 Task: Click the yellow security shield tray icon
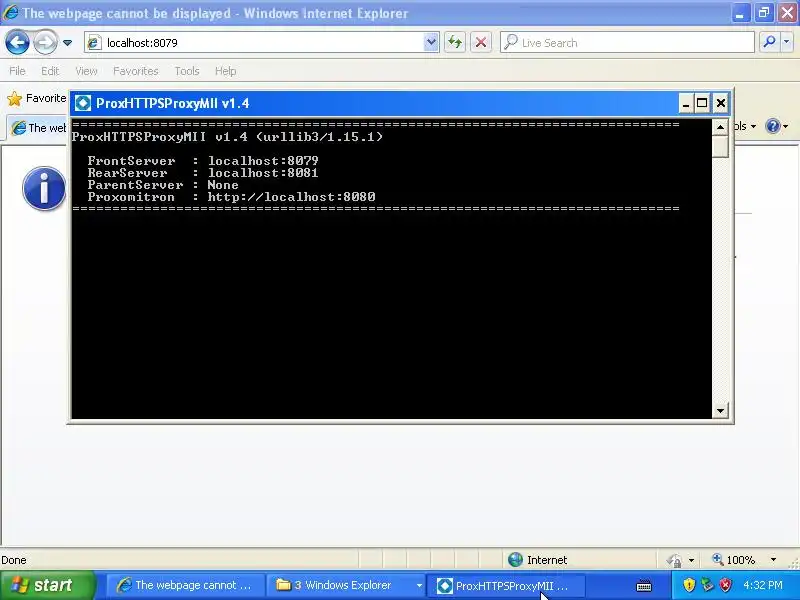click(x=689, y=585)
